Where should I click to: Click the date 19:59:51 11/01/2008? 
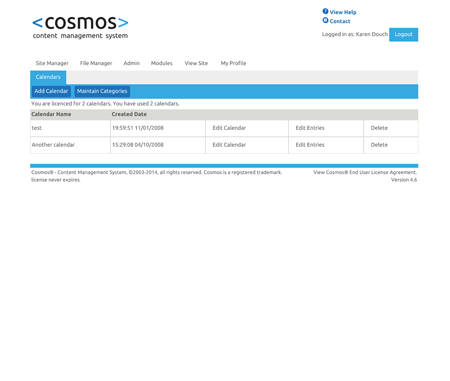click(138, 128)
